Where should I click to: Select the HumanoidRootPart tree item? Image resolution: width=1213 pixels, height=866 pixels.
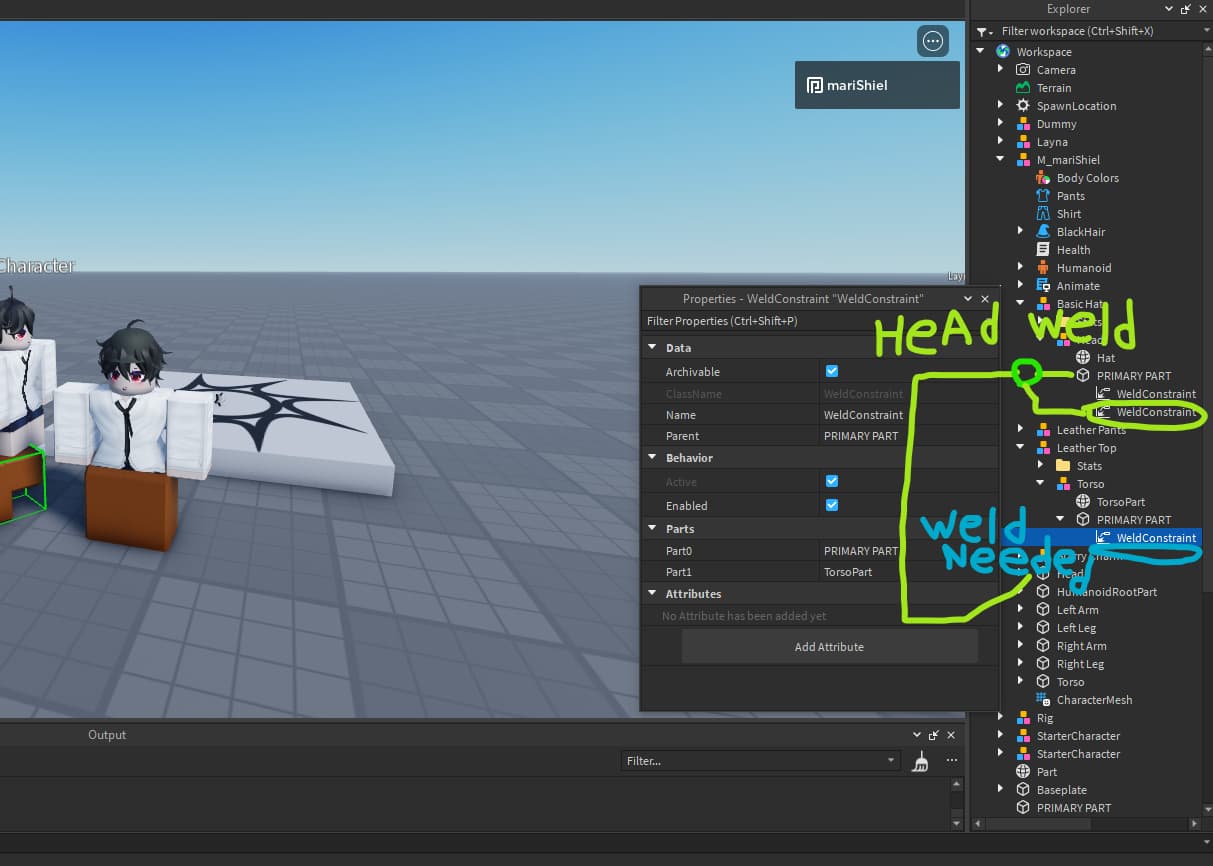click(1106, 592)
